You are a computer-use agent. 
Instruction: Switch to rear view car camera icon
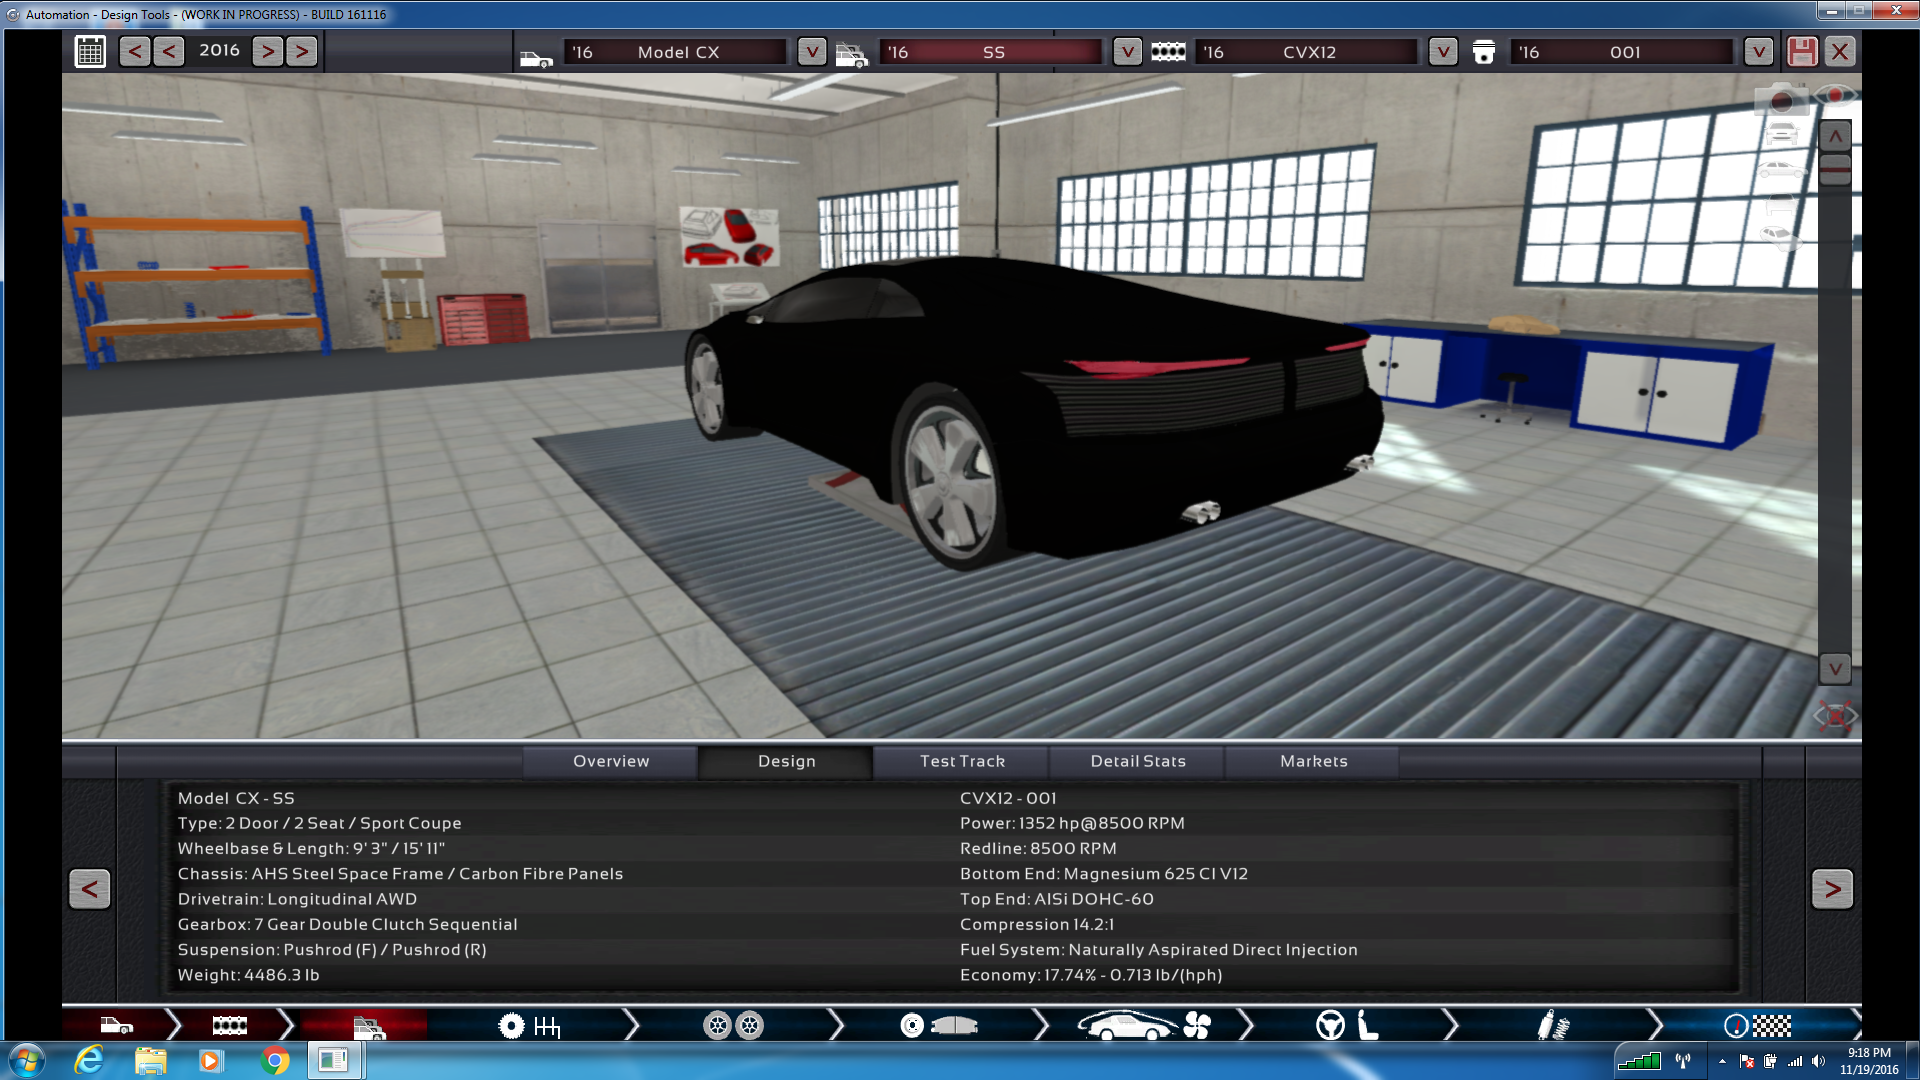(x=1781, y=205)
